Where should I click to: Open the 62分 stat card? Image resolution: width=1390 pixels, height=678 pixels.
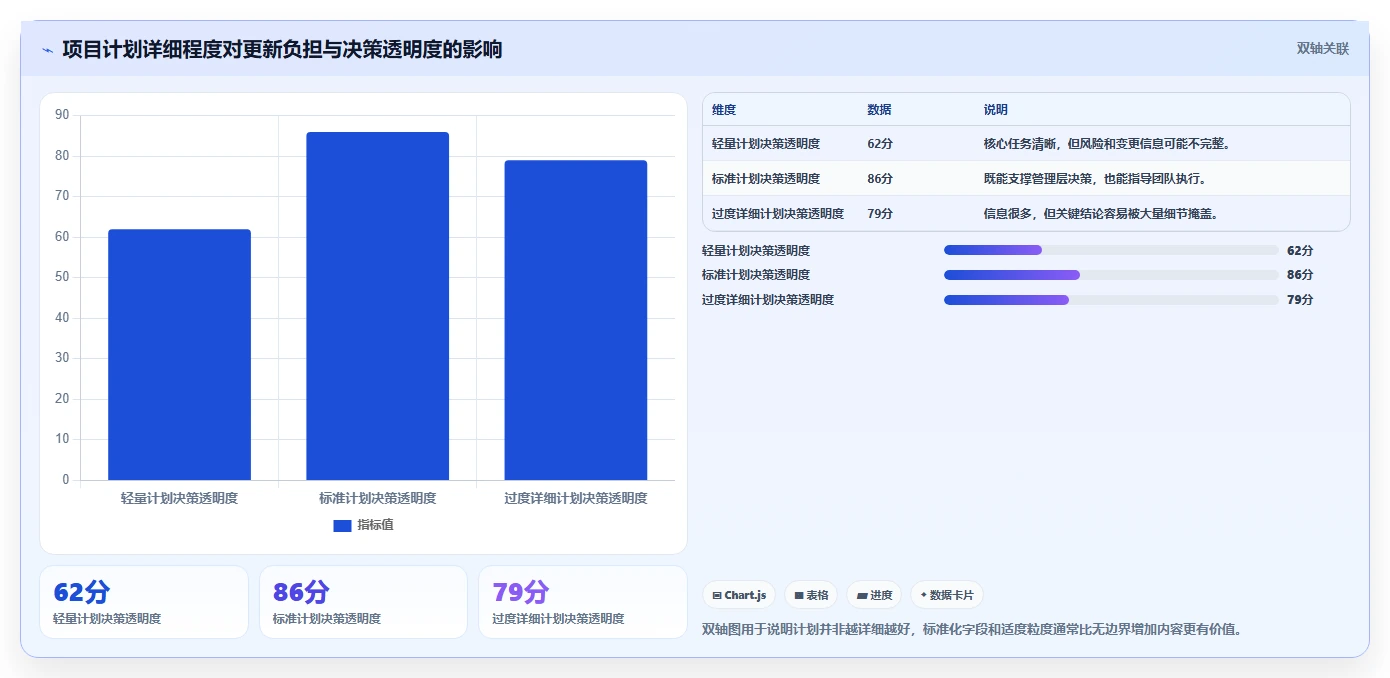(x=144, y=602)
